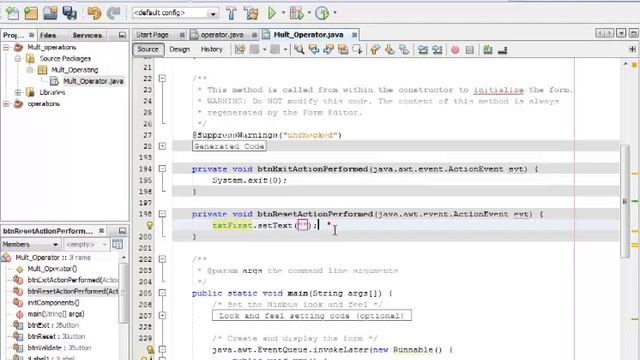Click the Shift Line Left icon

point(423,50)
